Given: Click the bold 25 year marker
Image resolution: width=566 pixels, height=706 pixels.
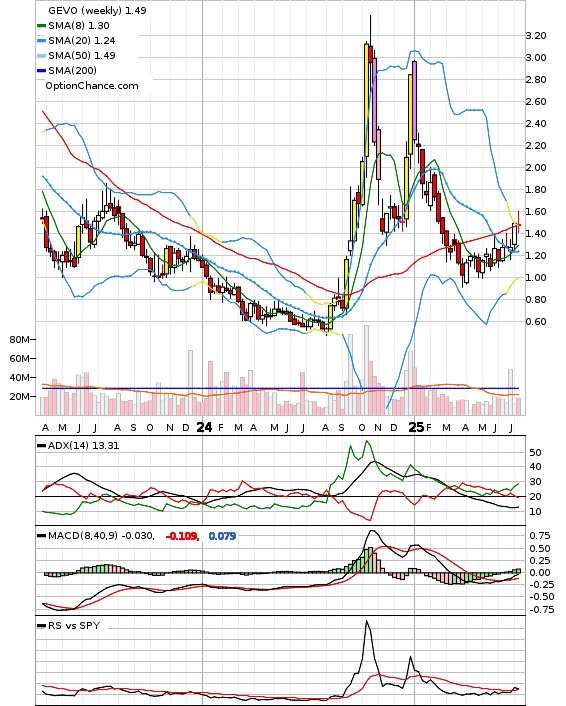Looking at the screenshot, I should [x=416, y=427].
